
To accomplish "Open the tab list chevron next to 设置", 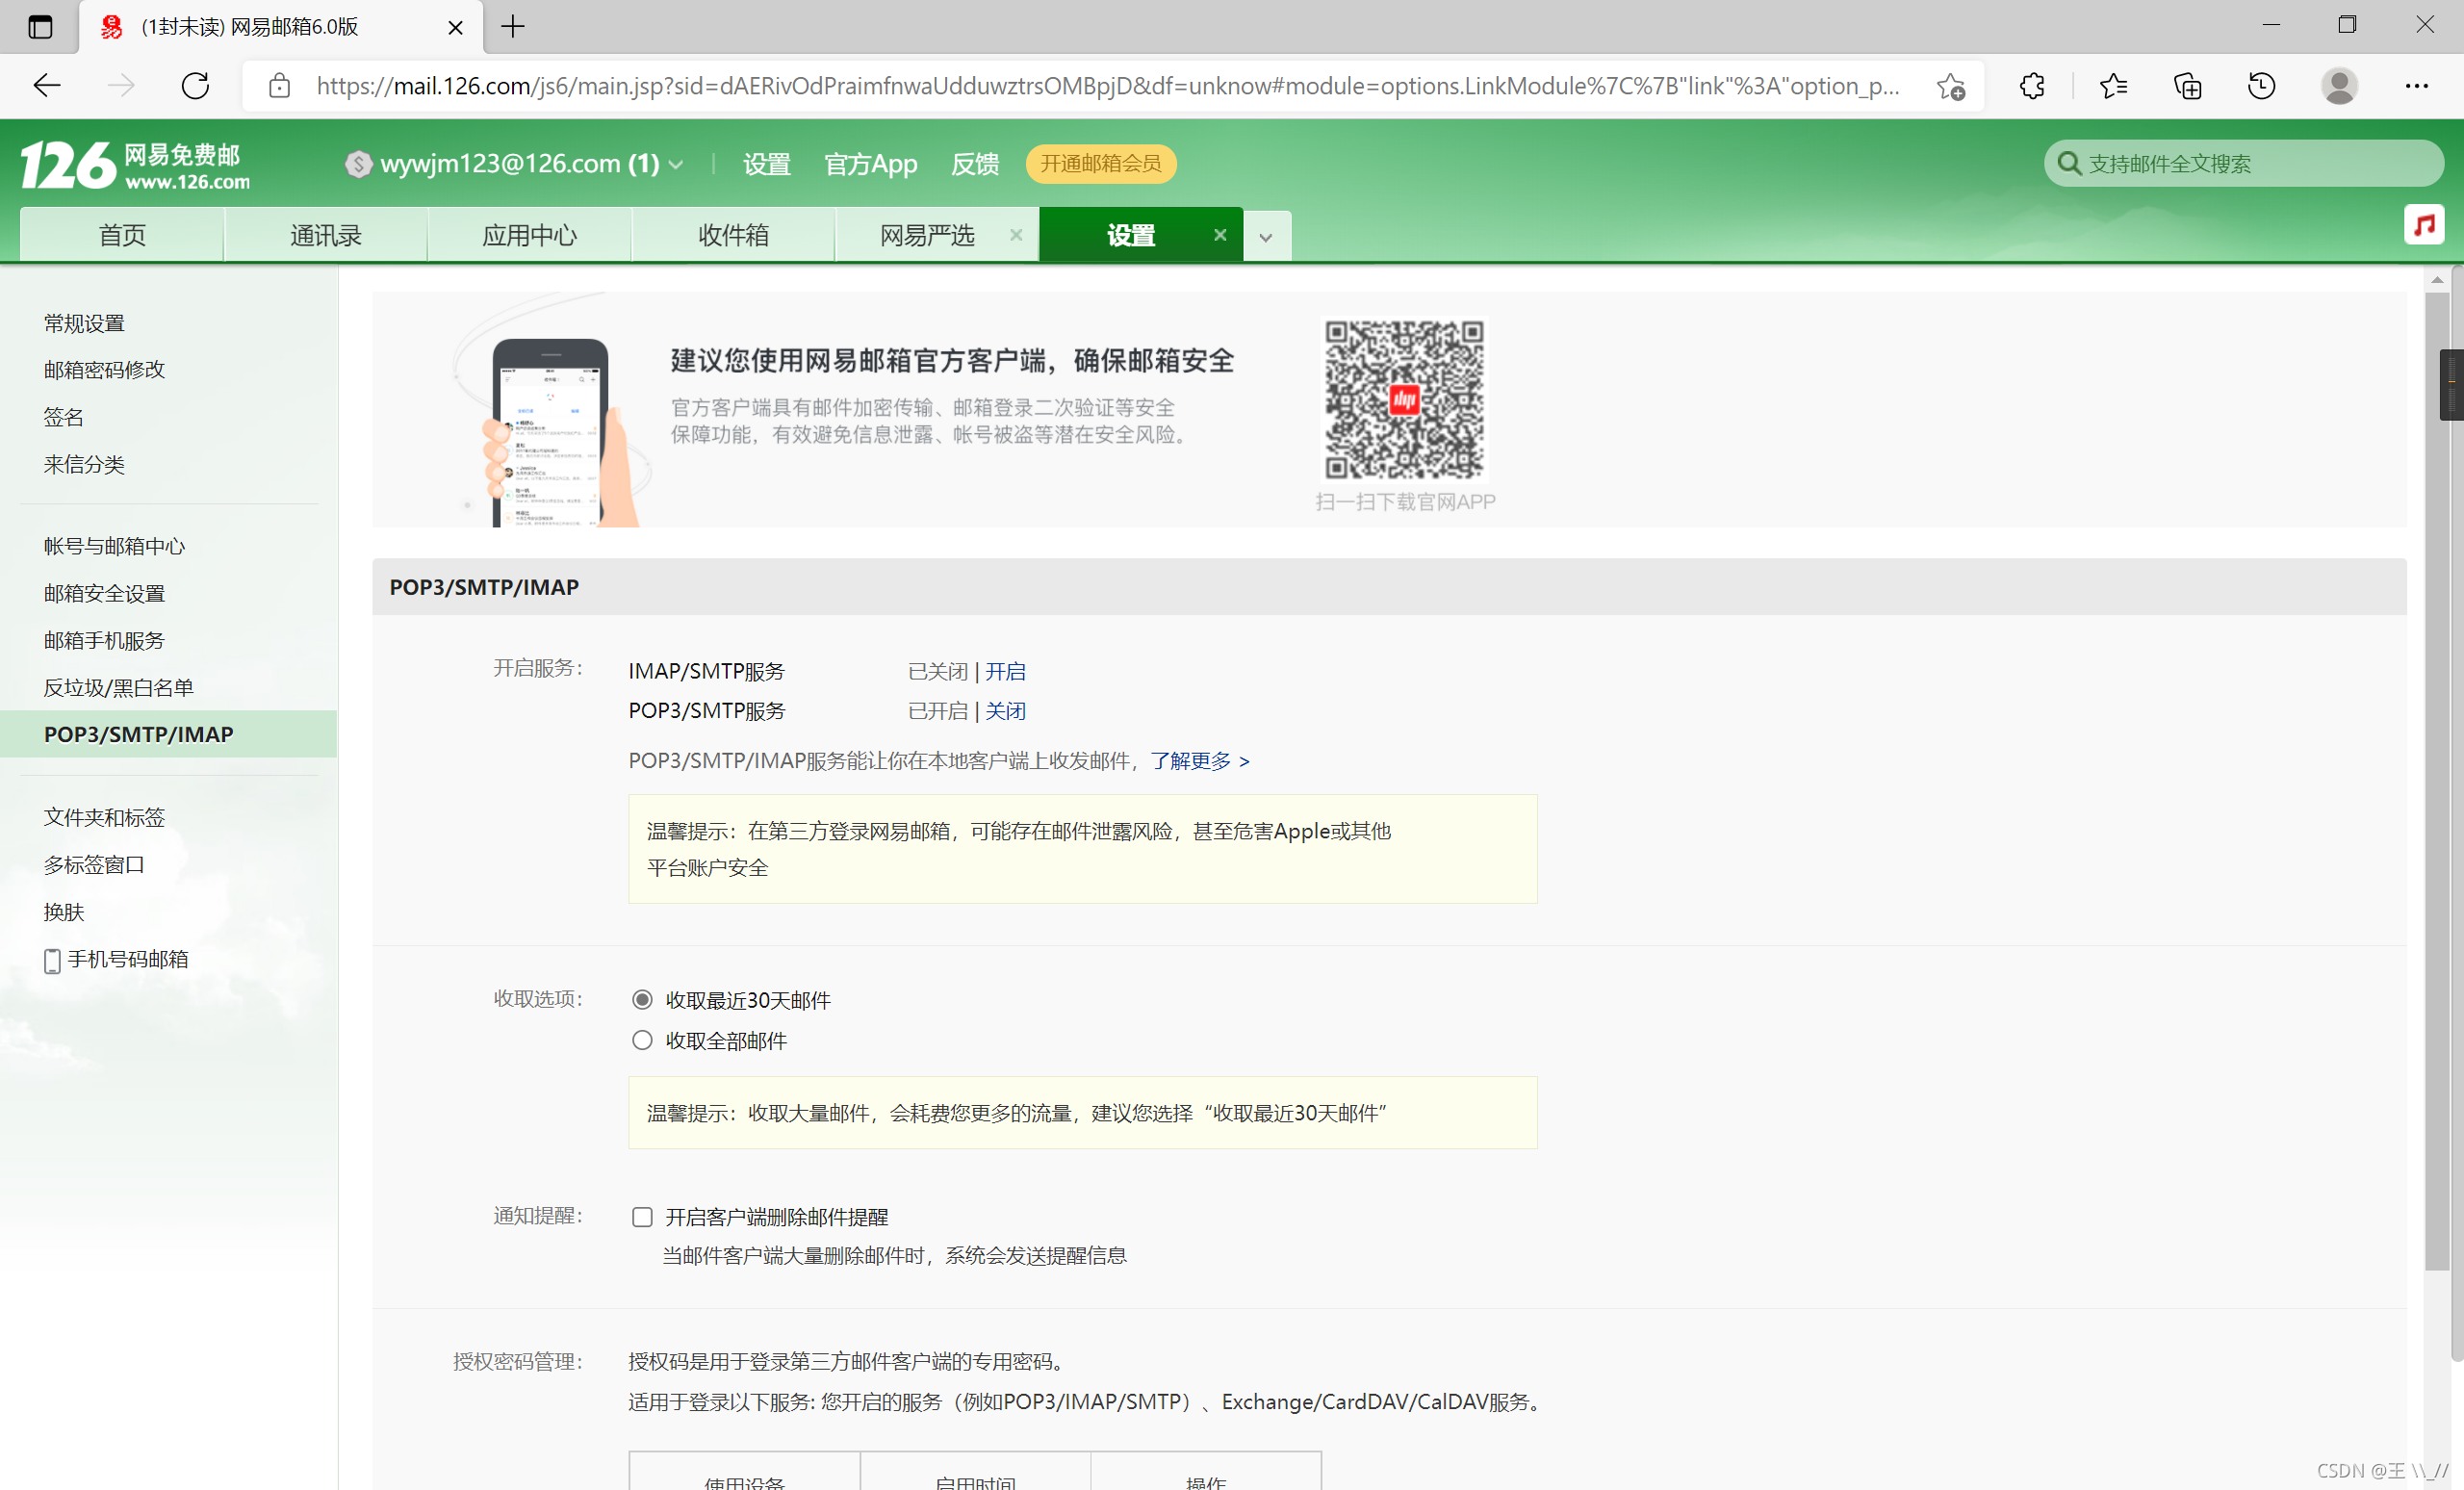I will 1266,234.
